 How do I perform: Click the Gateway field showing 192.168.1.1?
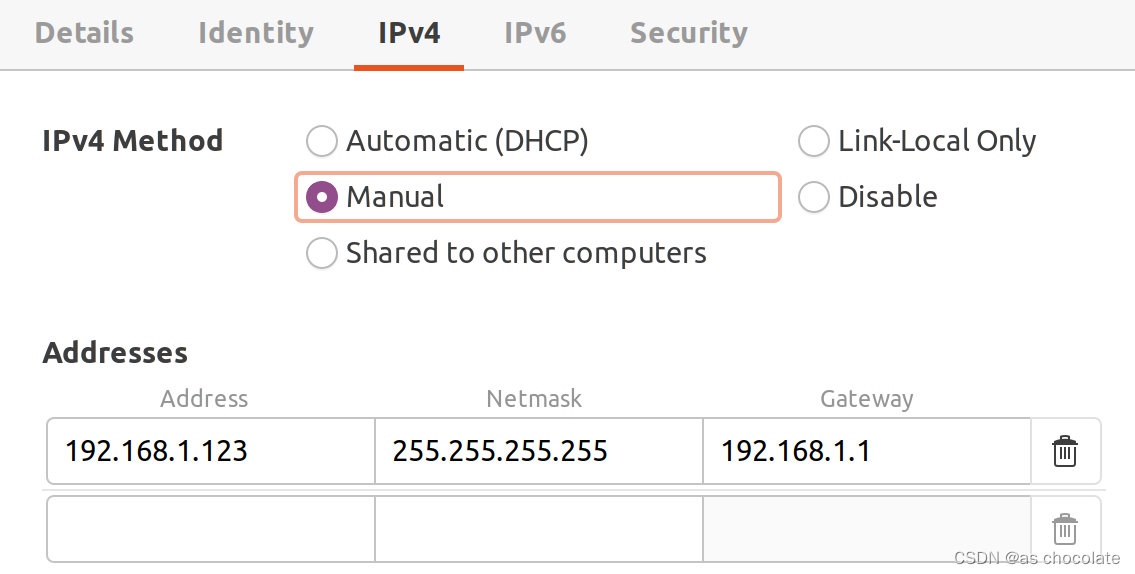866,451
